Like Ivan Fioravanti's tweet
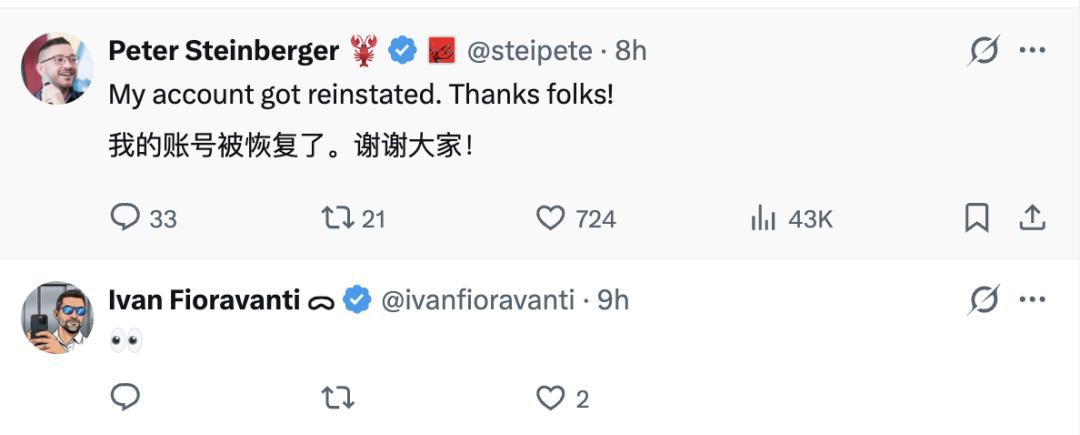The image size is (1080, 435). tap(552, 399)
